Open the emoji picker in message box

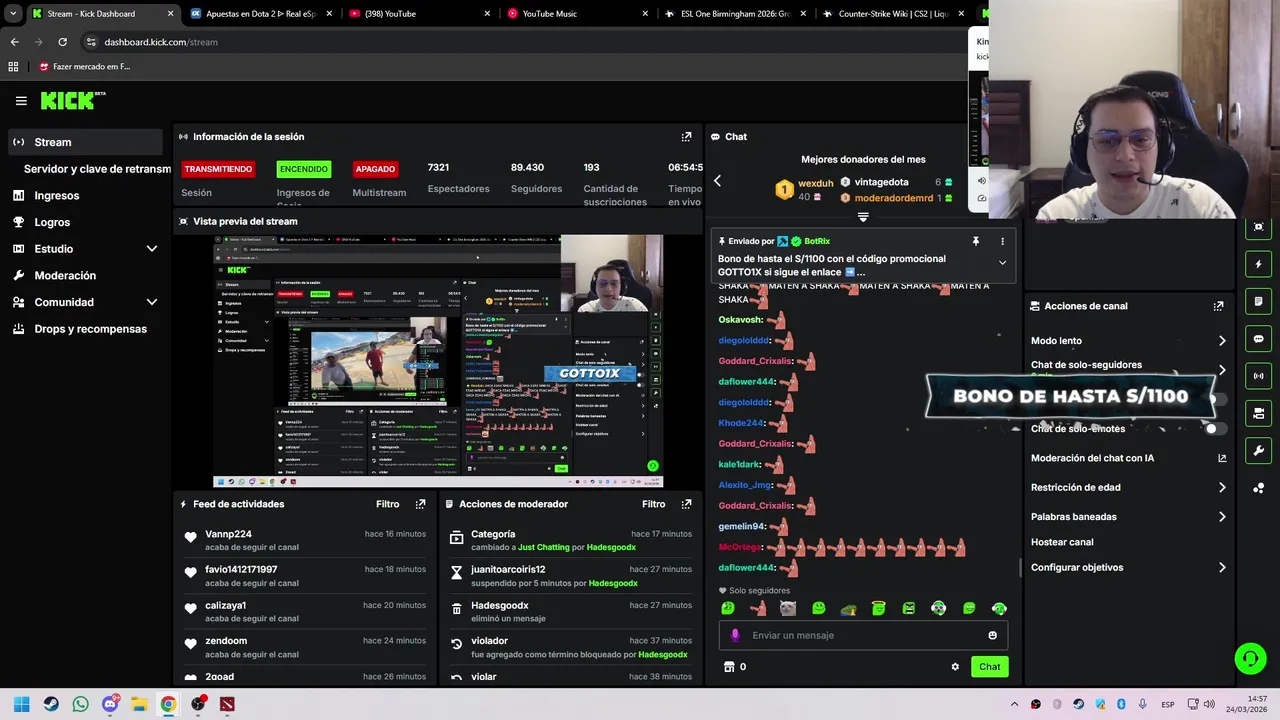(x=992, y=635)
